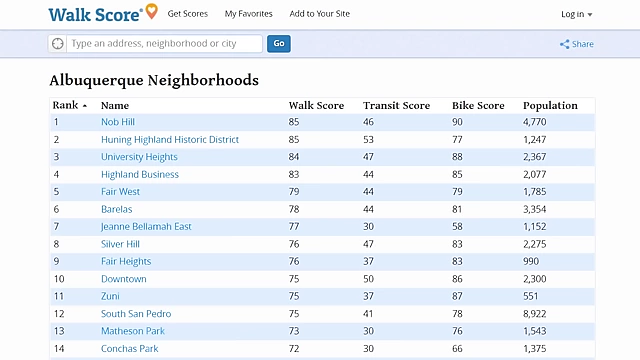The width and height of the screenshot is (640, 360).
Task: Click Zuni population 551
Action: click(531, 296)
